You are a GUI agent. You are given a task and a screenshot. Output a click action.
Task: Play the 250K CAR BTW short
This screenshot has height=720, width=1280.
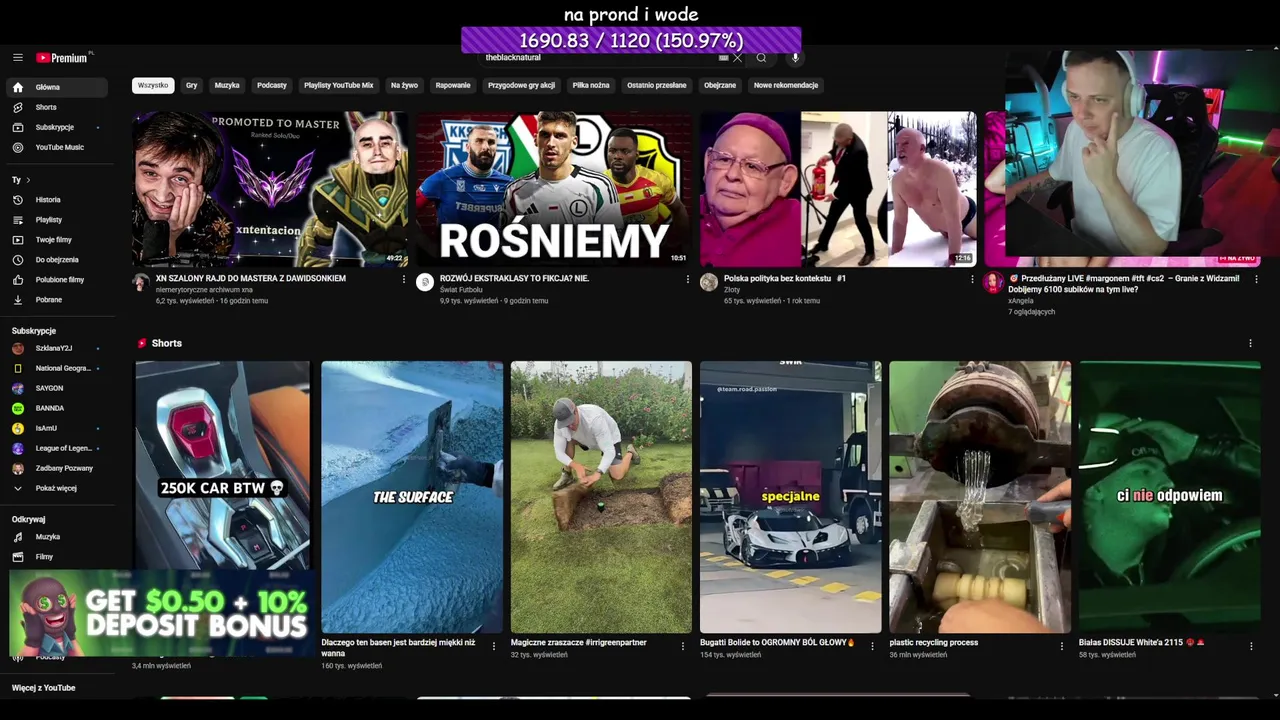point(223,465)
